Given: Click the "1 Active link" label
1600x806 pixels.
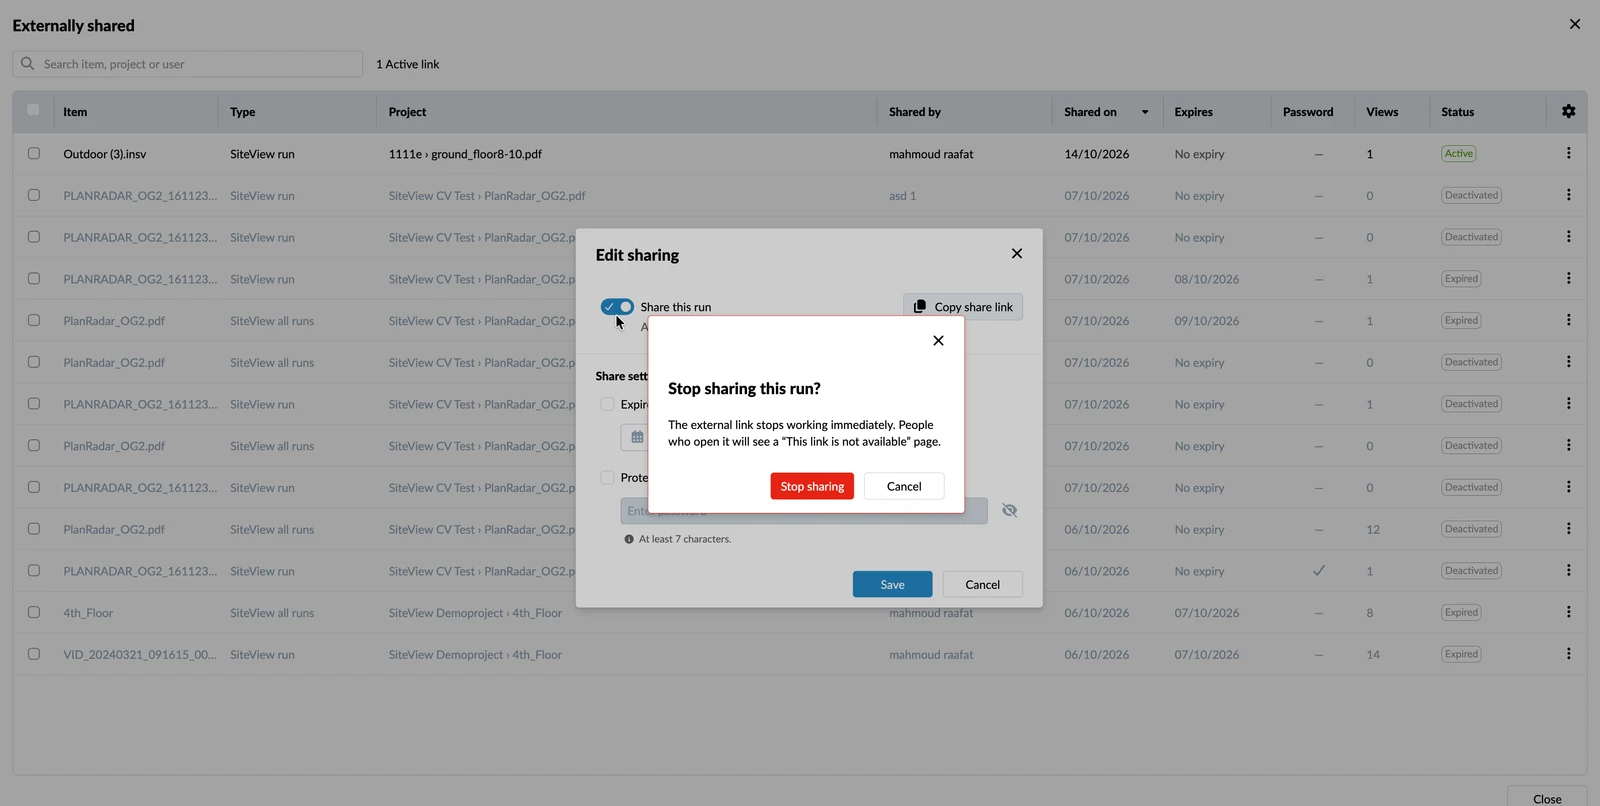Looking at the screenshot, I should coord(408,64).
